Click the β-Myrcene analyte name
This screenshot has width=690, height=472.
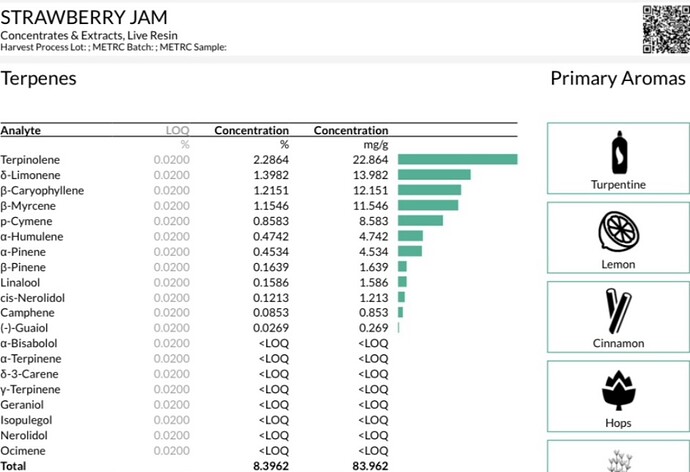(x=28, y=206)
